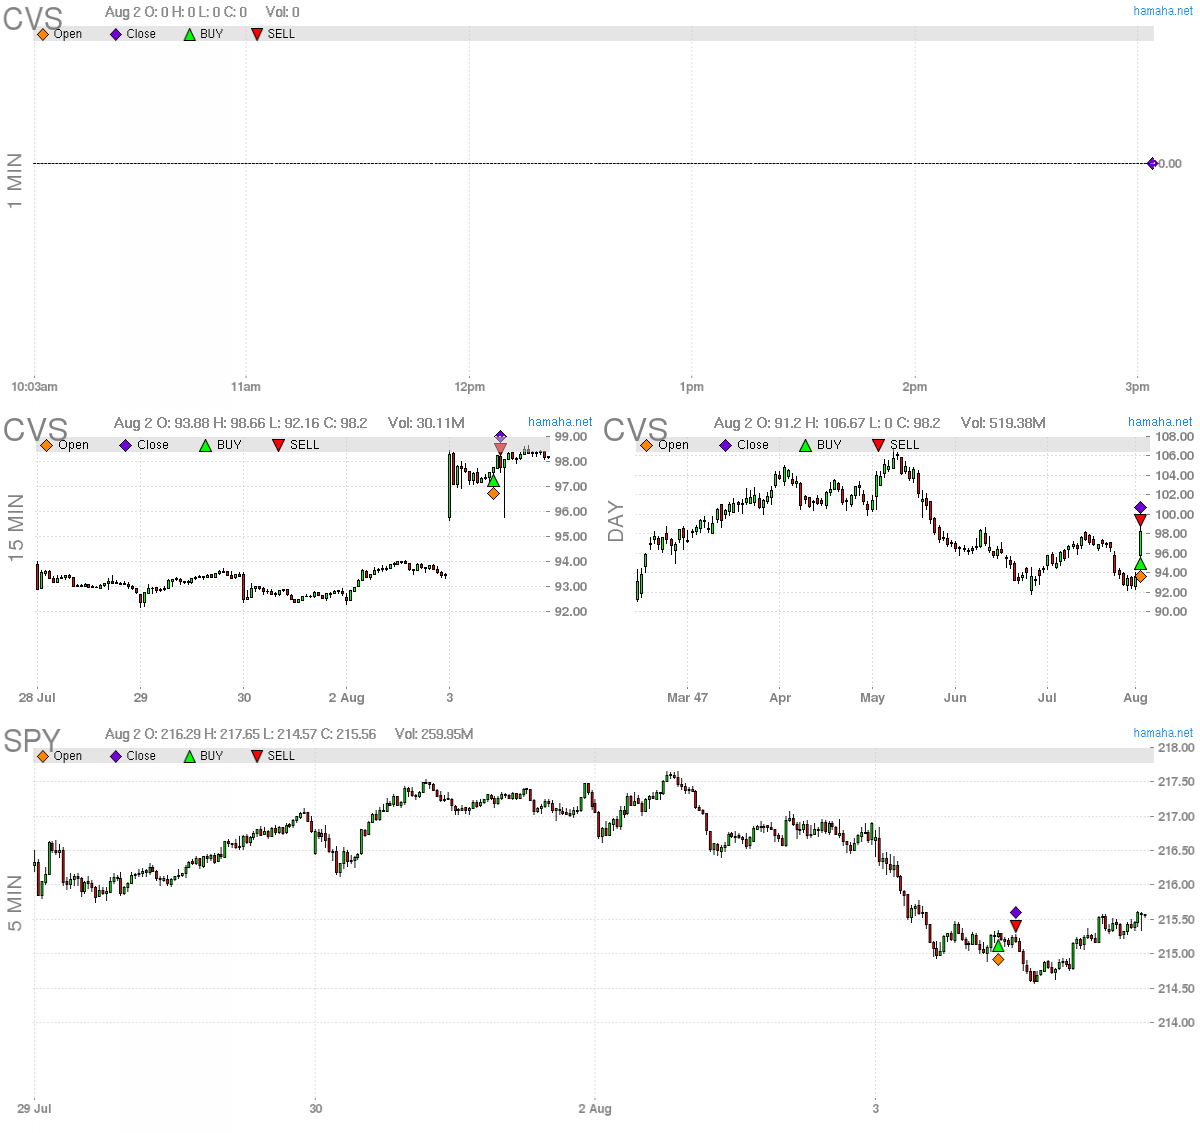Viewport: 1200px width, 1133px height.
Task: Click the '29 Jul' date on SPY axis
Action: click(x=34, y=1109)
